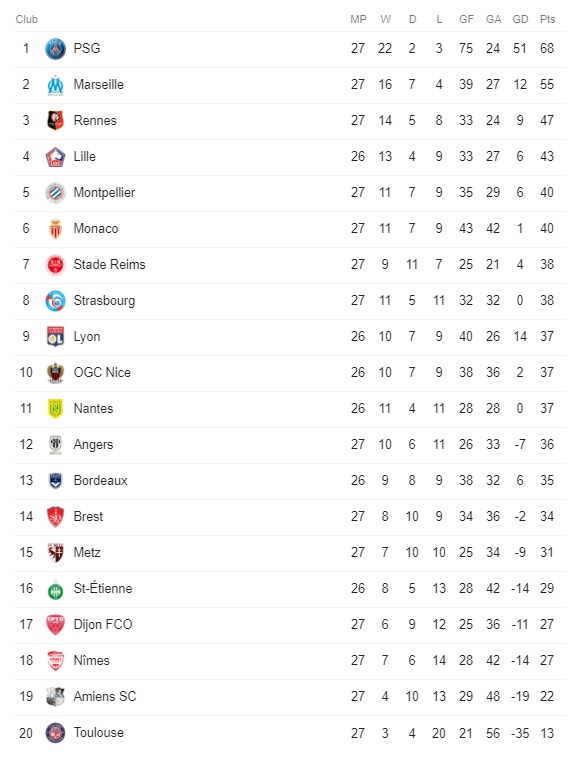Select the Dijon FCO team name

point(103,625)
